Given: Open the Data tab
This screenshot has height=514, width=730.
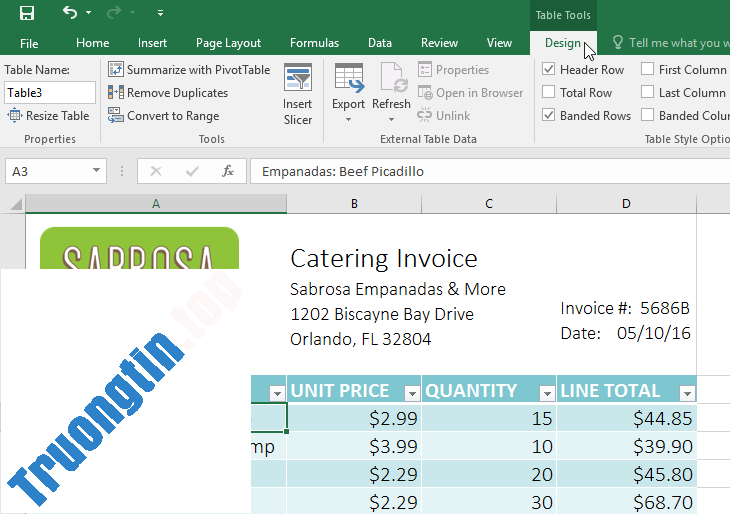Looking at the screenshot, I should pos(380,43).
